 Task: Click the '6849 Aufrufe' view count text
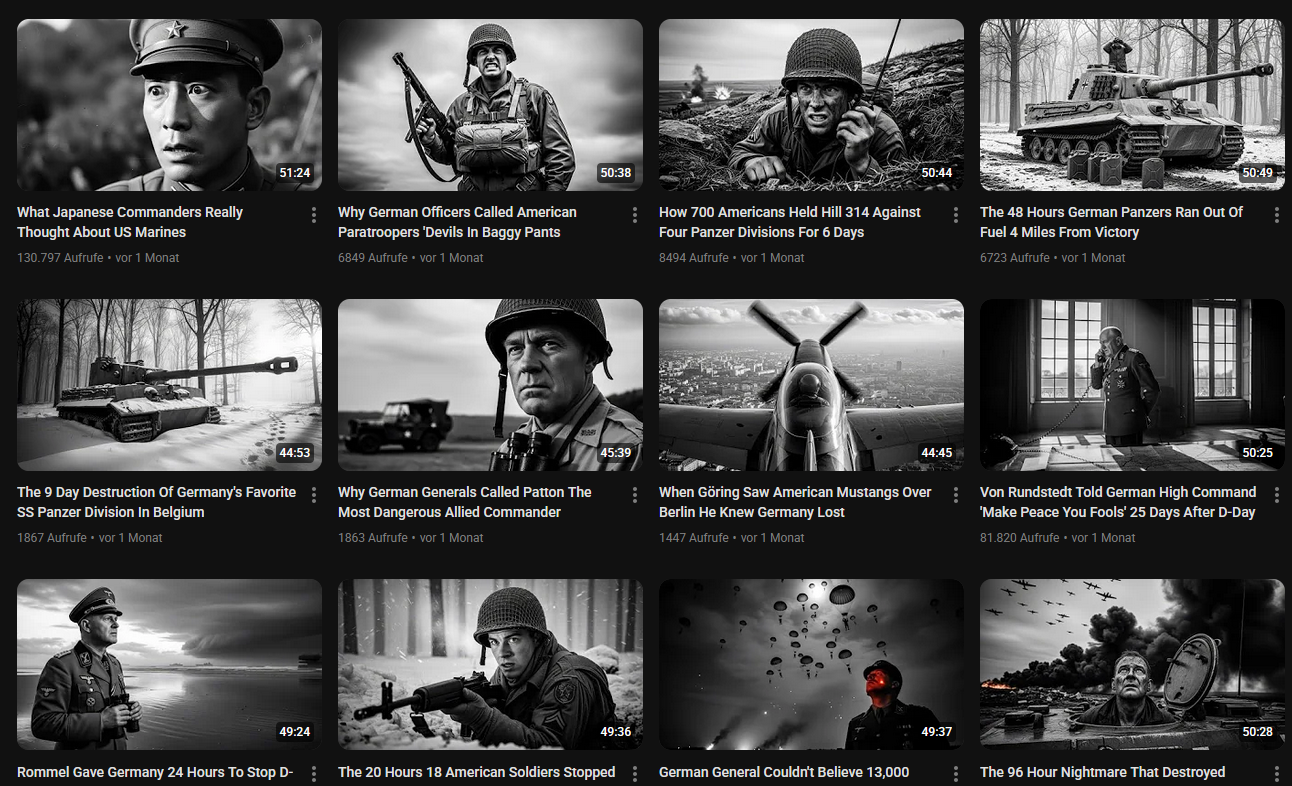373,258
